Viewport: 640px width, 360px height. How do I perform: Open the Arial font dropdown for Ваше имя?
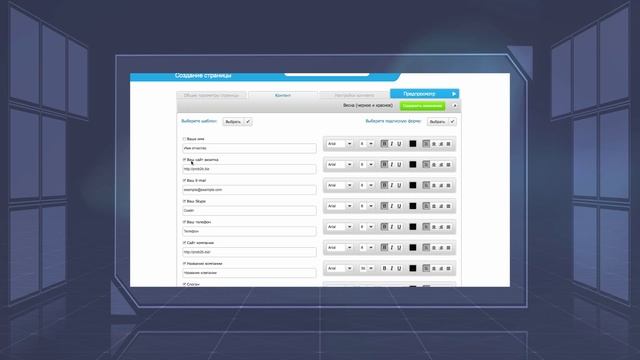click(340, 144)
